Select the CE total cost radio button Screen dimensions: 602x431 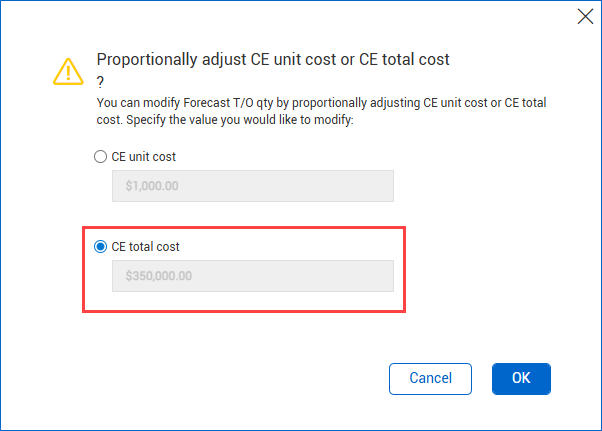tap(101, 246)
